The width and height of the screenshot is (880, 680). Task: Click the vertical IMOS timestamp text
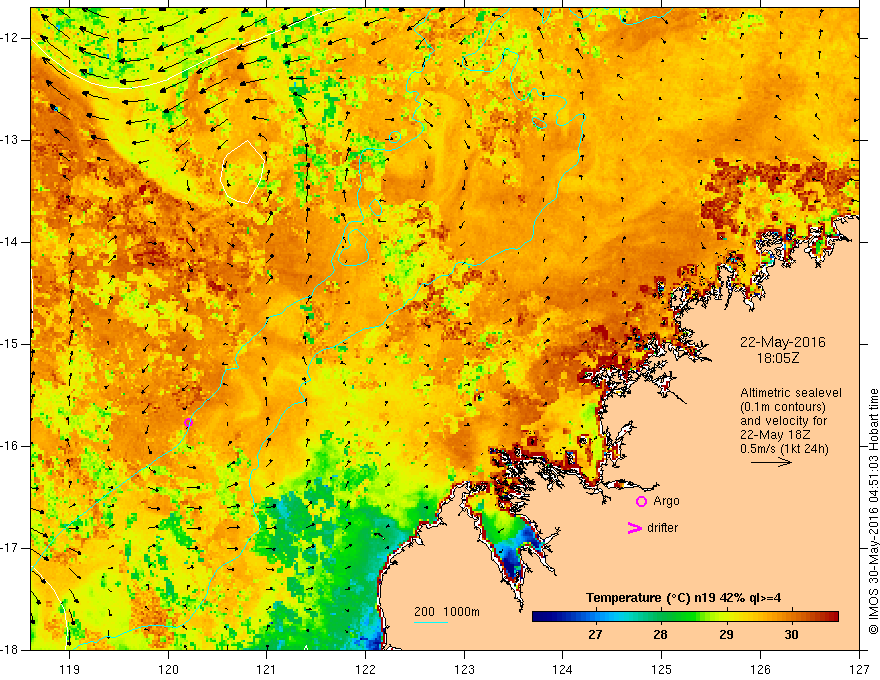tap(873, 511)
